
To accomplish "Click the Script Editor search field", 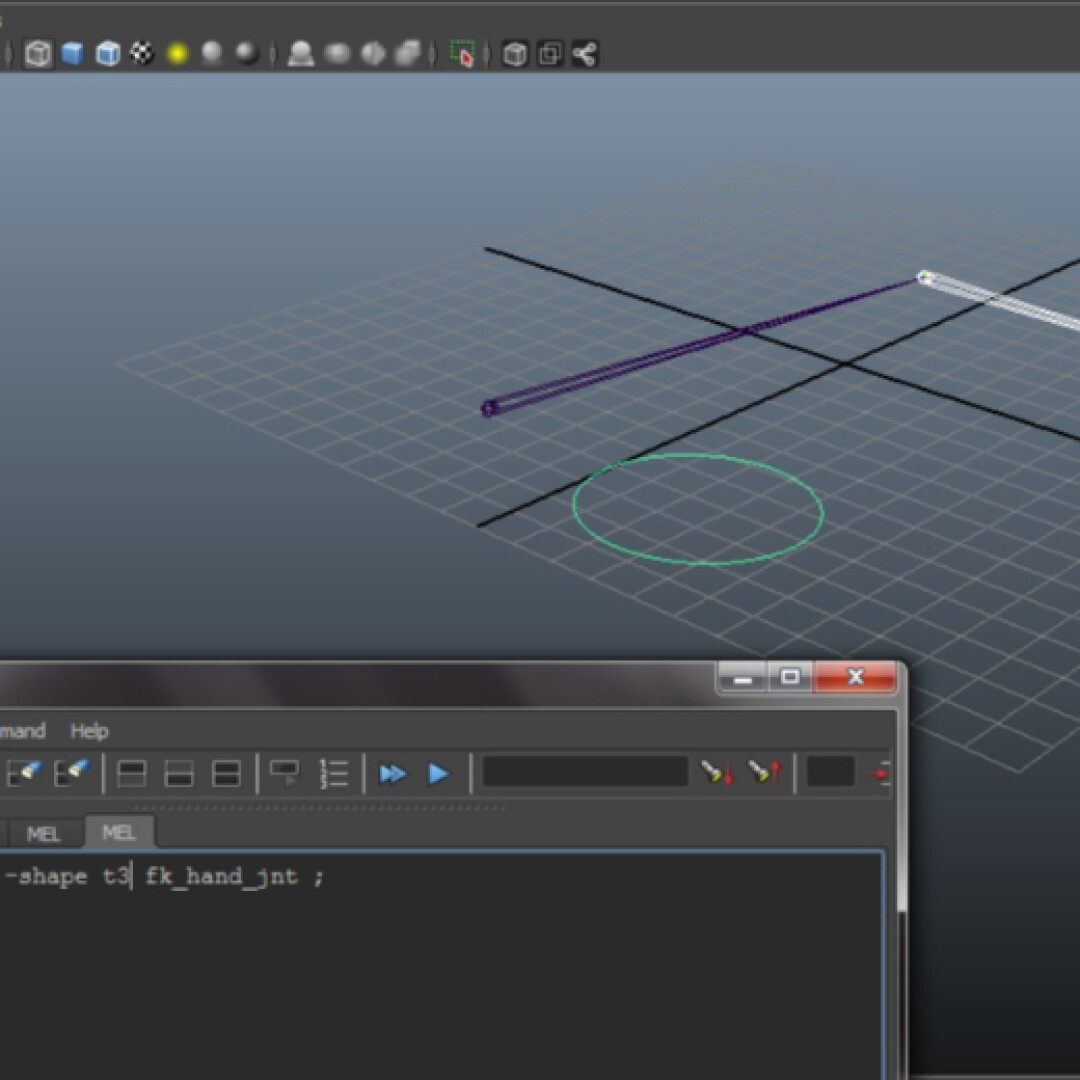I will [585, 772].
